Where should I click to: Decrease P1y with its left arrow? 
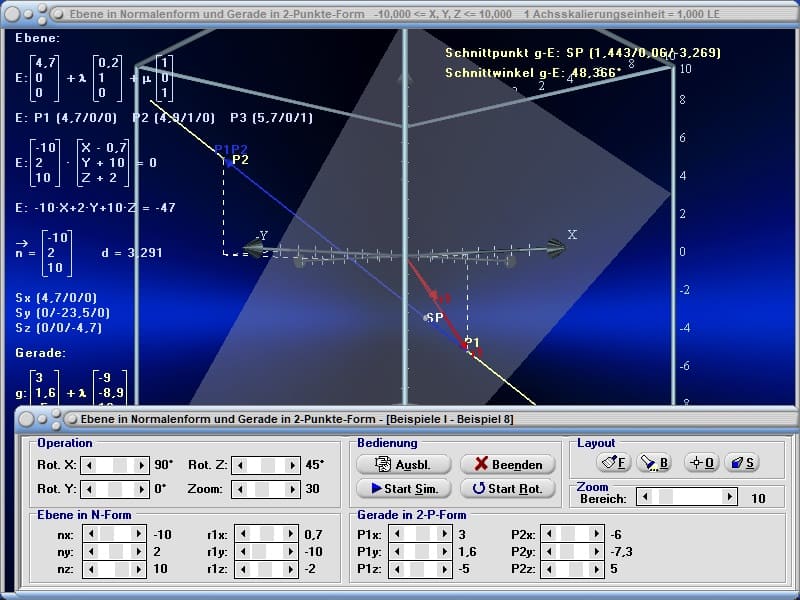(x=397, y=552)
